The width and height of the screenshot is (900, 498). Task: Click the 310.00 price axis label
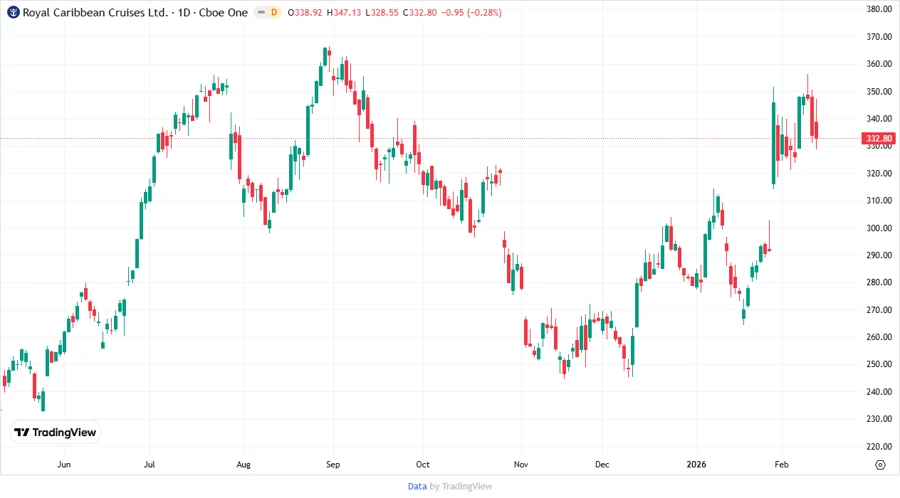pos(879,200)
